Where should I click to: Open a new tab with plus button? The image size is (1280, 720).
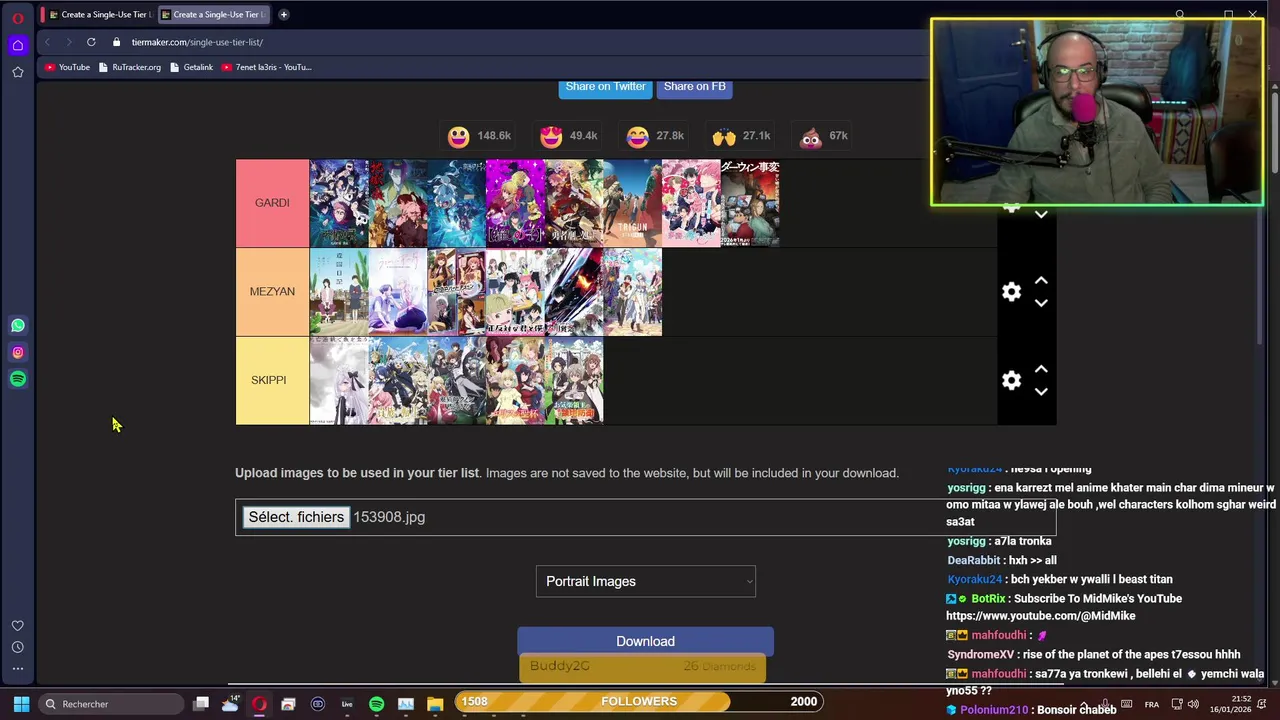(283, 14)
